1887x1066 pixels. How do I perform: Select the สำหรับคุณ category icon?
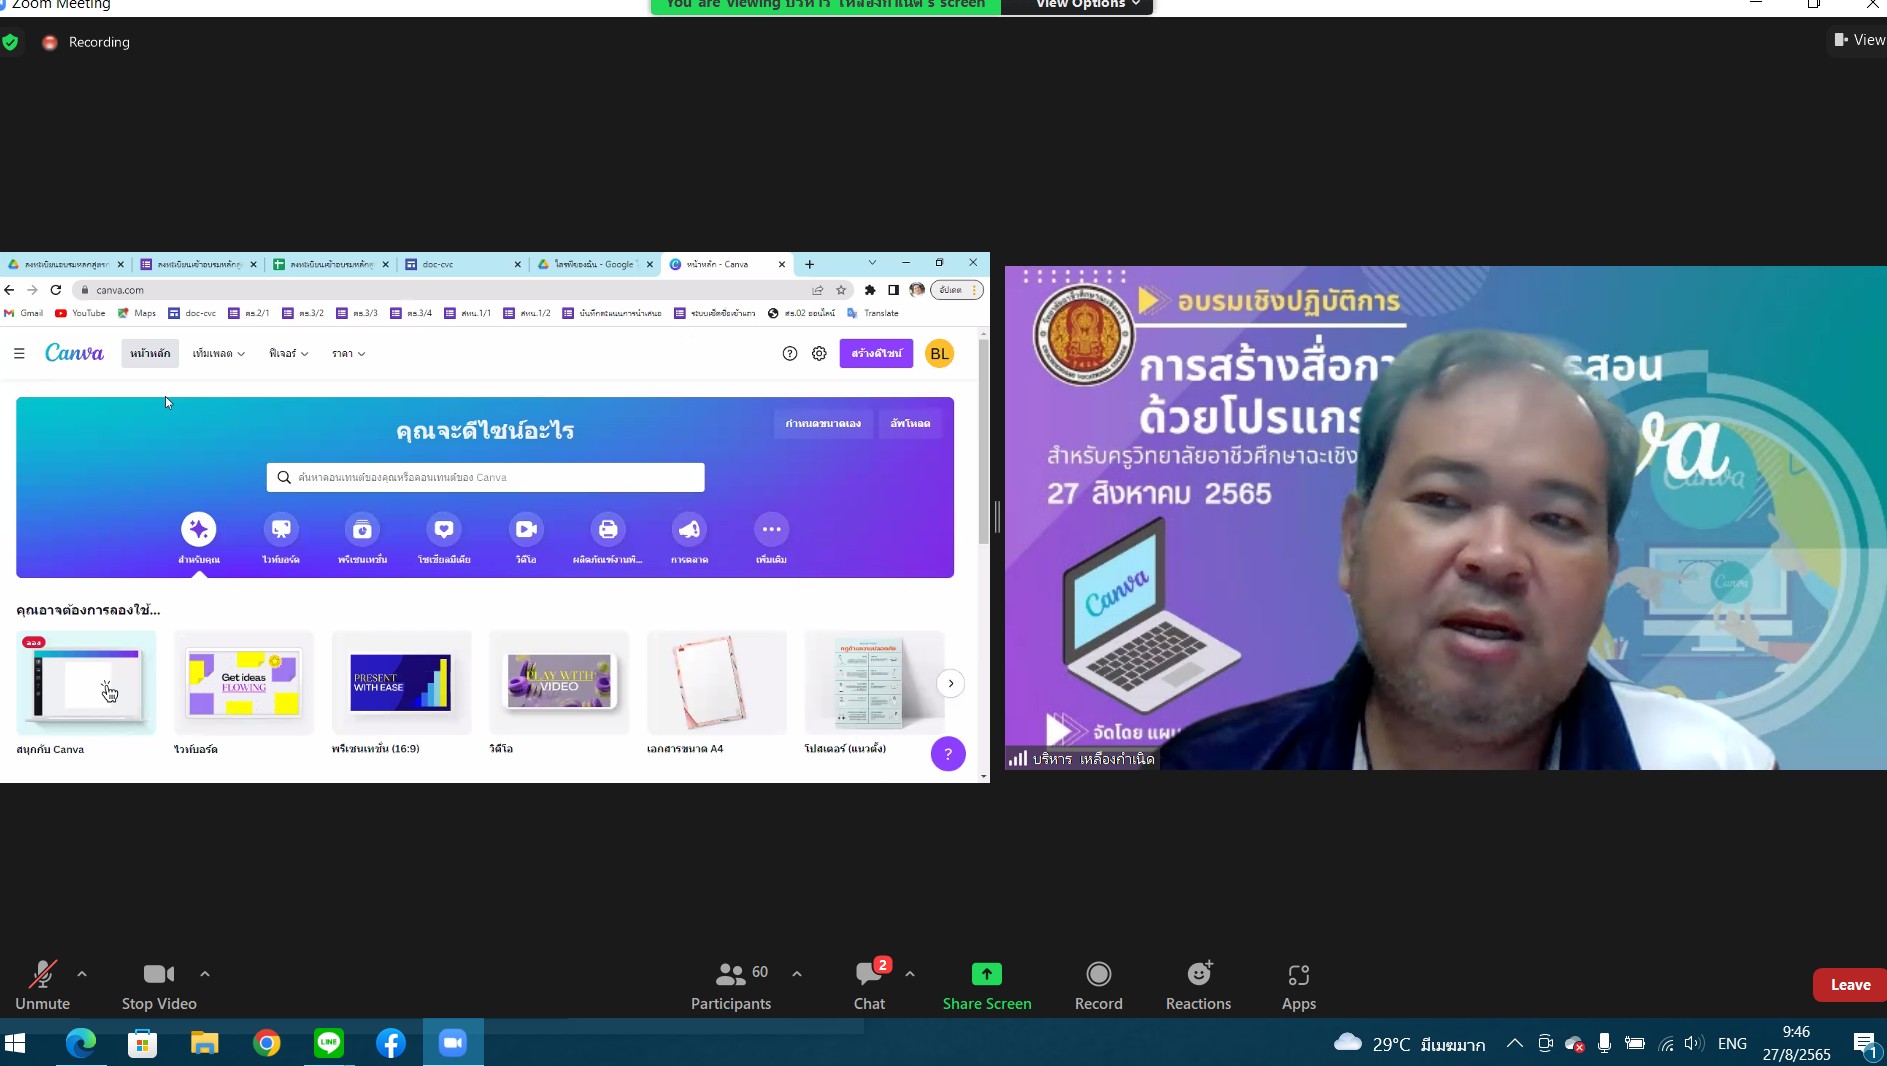tap(199, 529)
